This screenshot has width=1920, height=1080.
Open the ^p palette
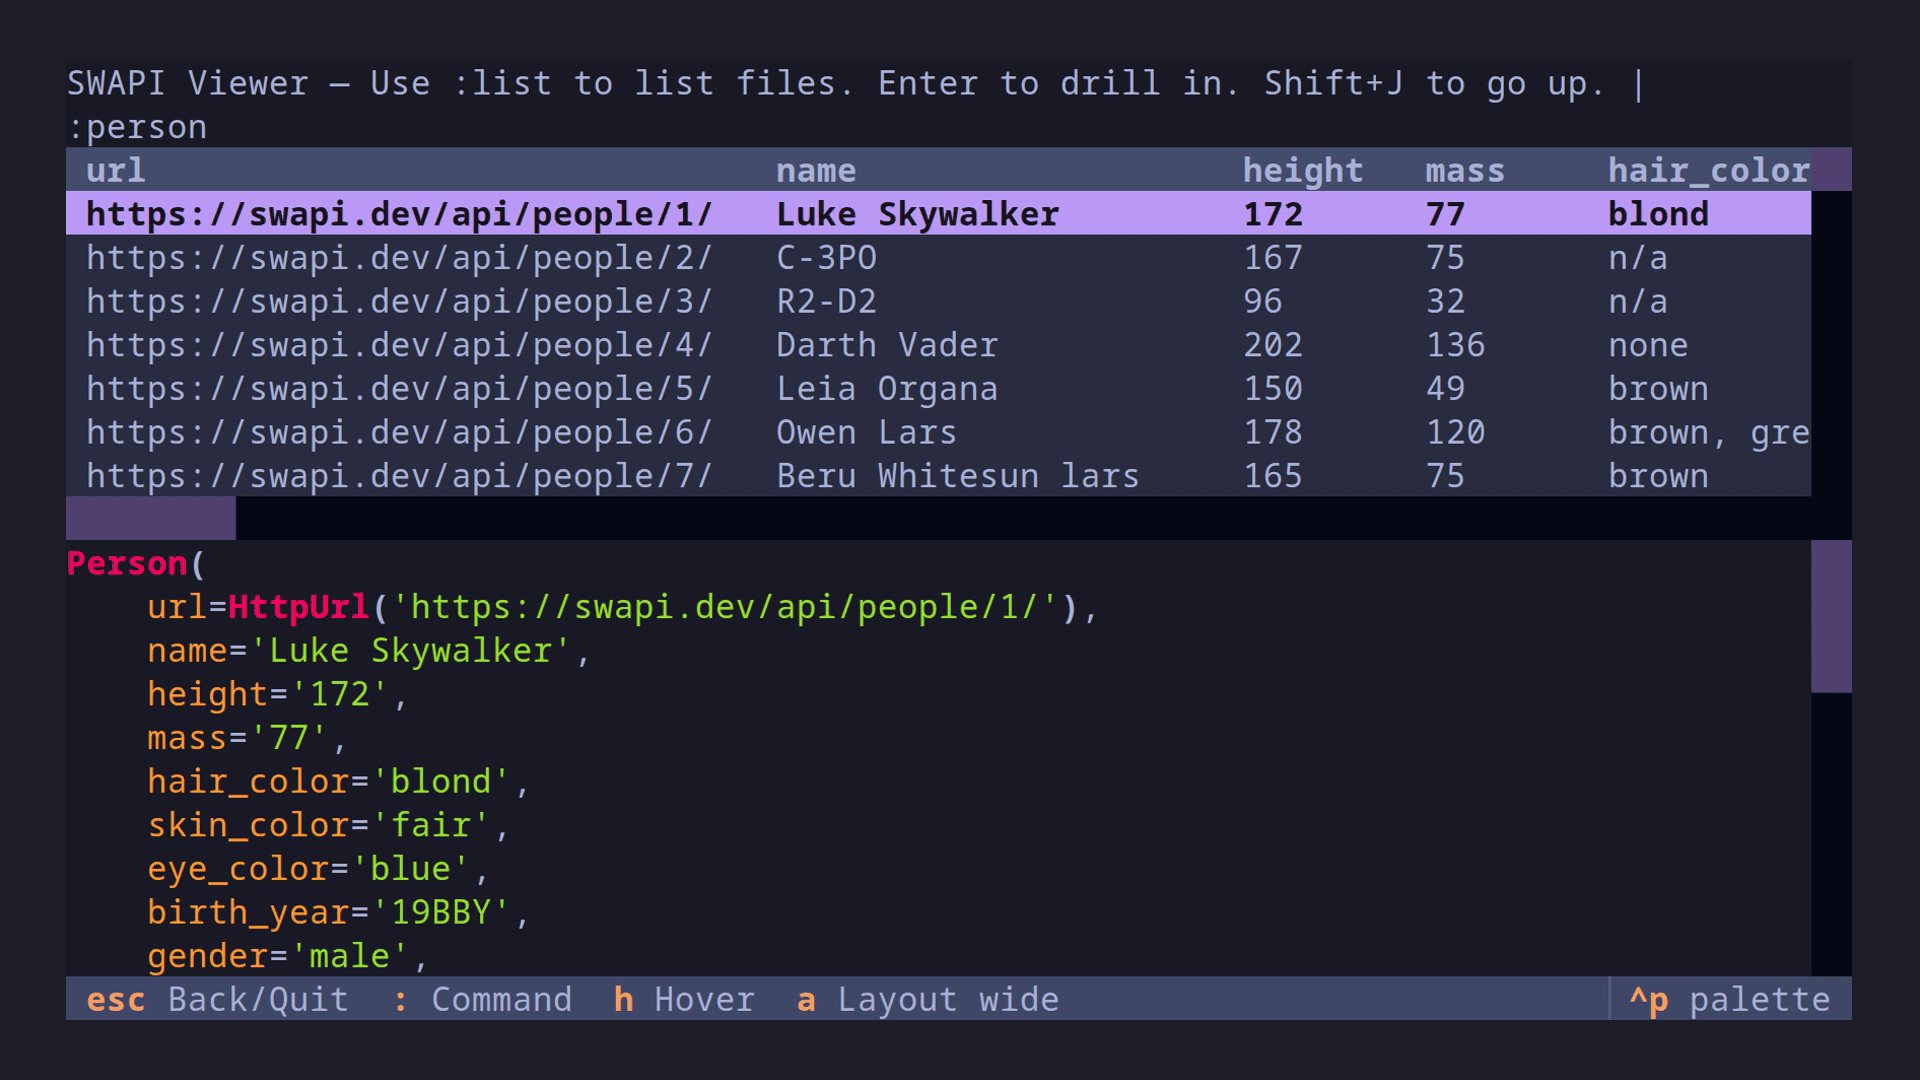pyautogui.click(x=1730, y=999)
